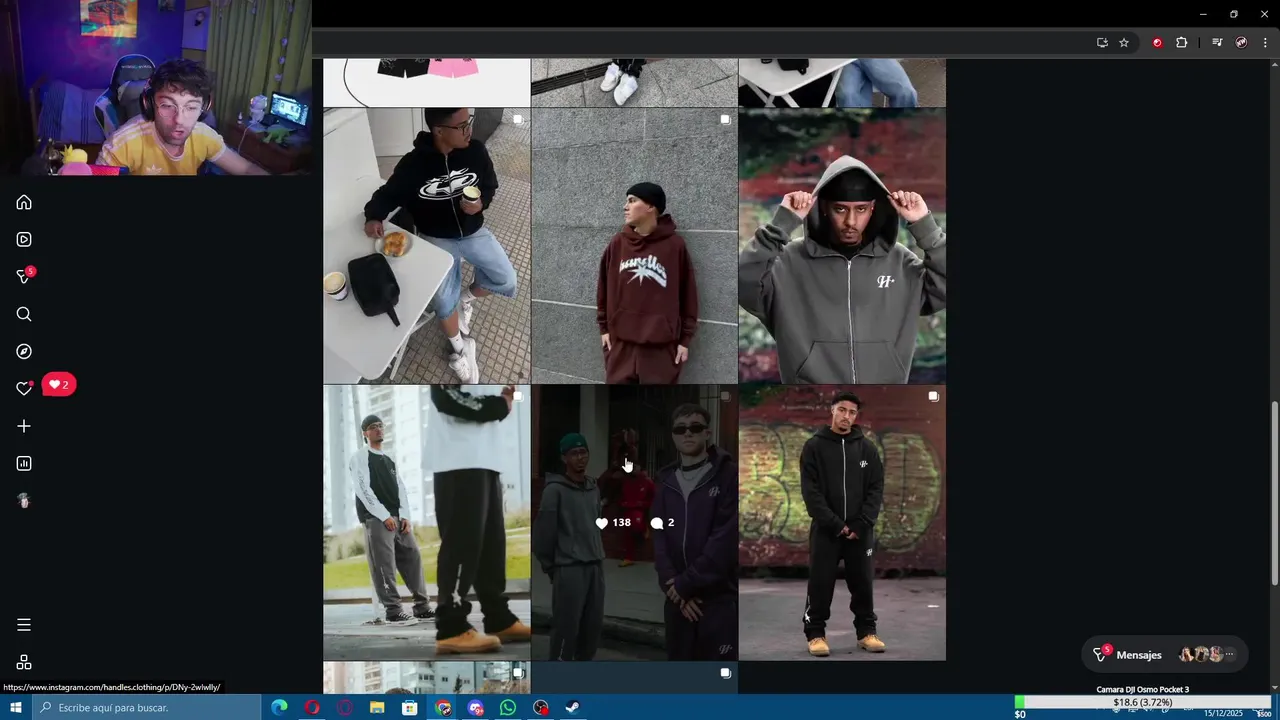
Task: Open the post with tan boots and black pants
Action: (x=427, y=523)
